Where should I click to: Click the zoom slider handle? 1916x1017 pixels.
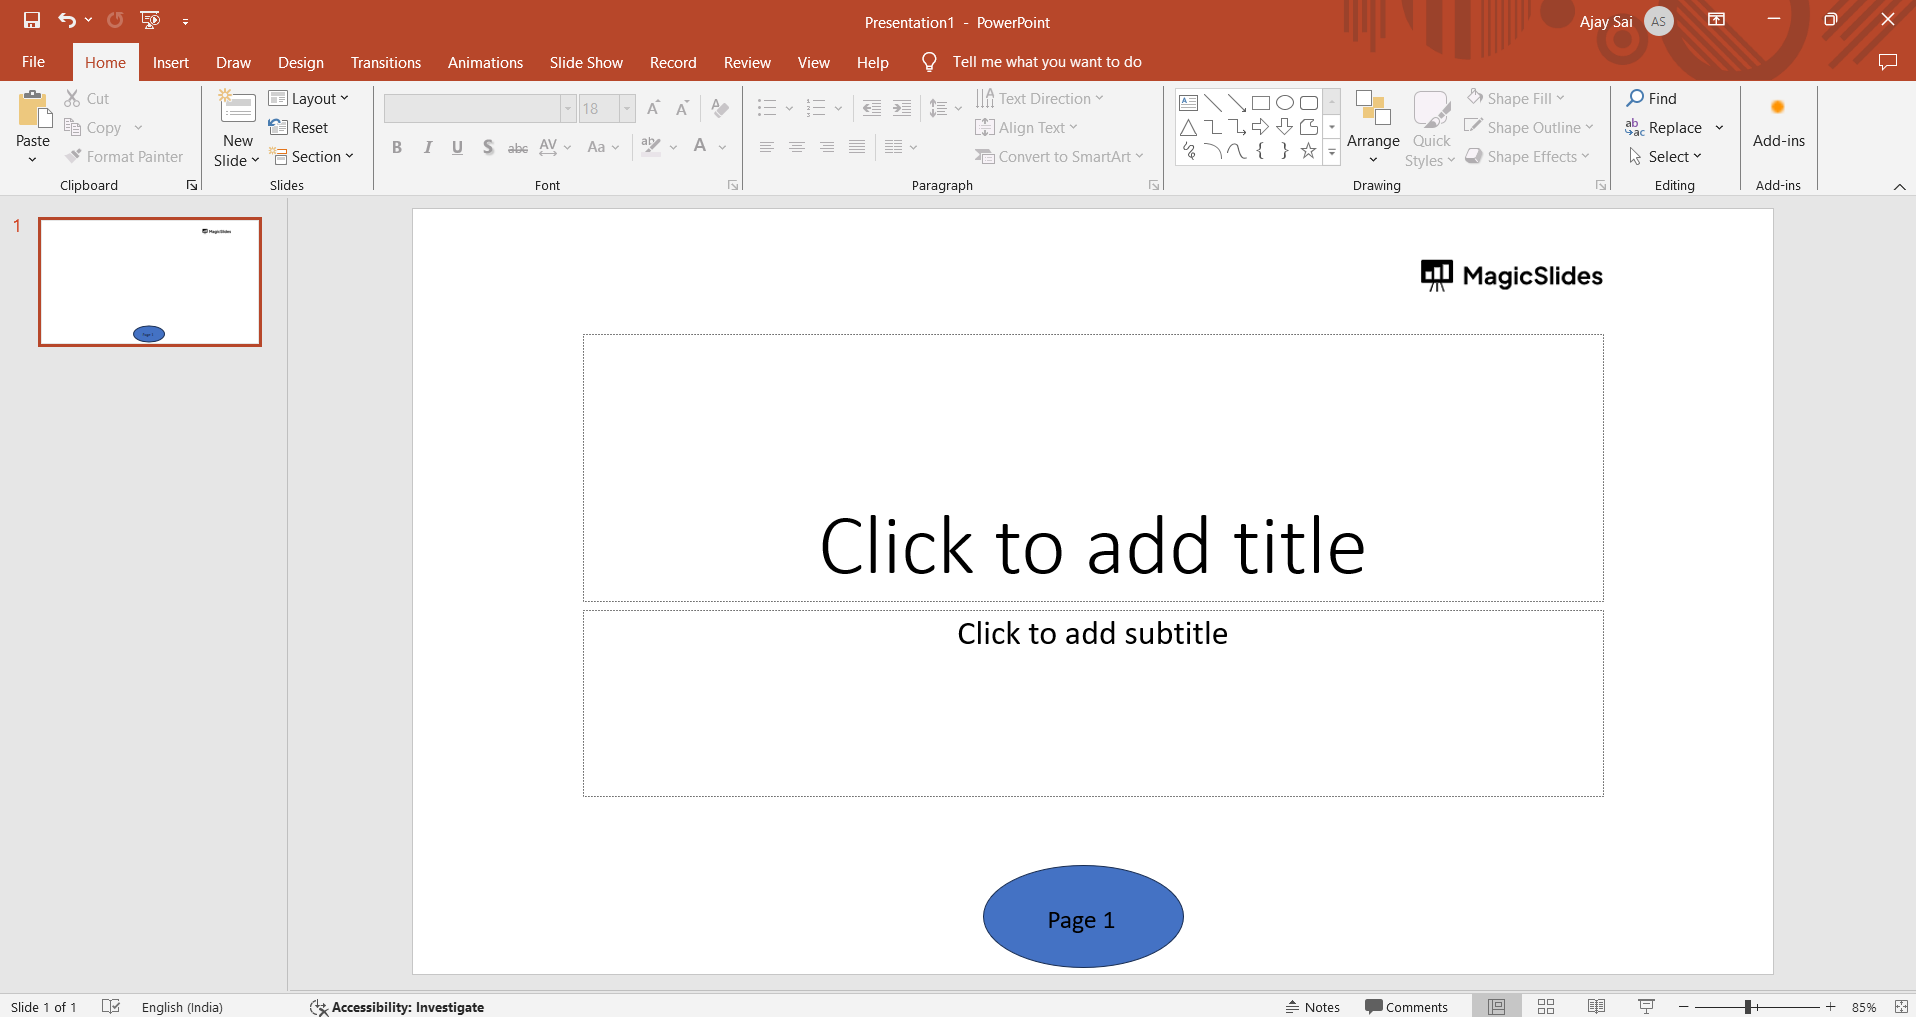coord(1748,1007)
